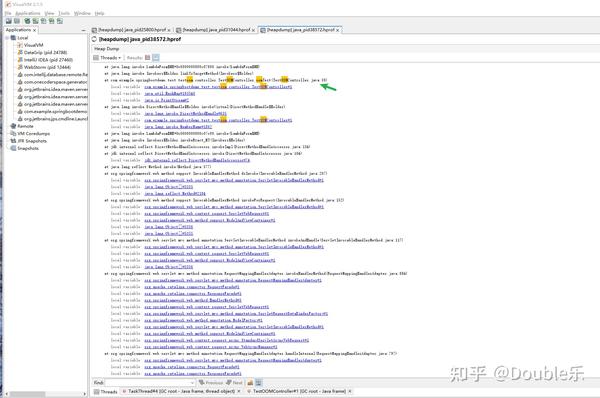Collapse the Local tree node
Viewport: 600px width, 398px height.
(7, 38)
